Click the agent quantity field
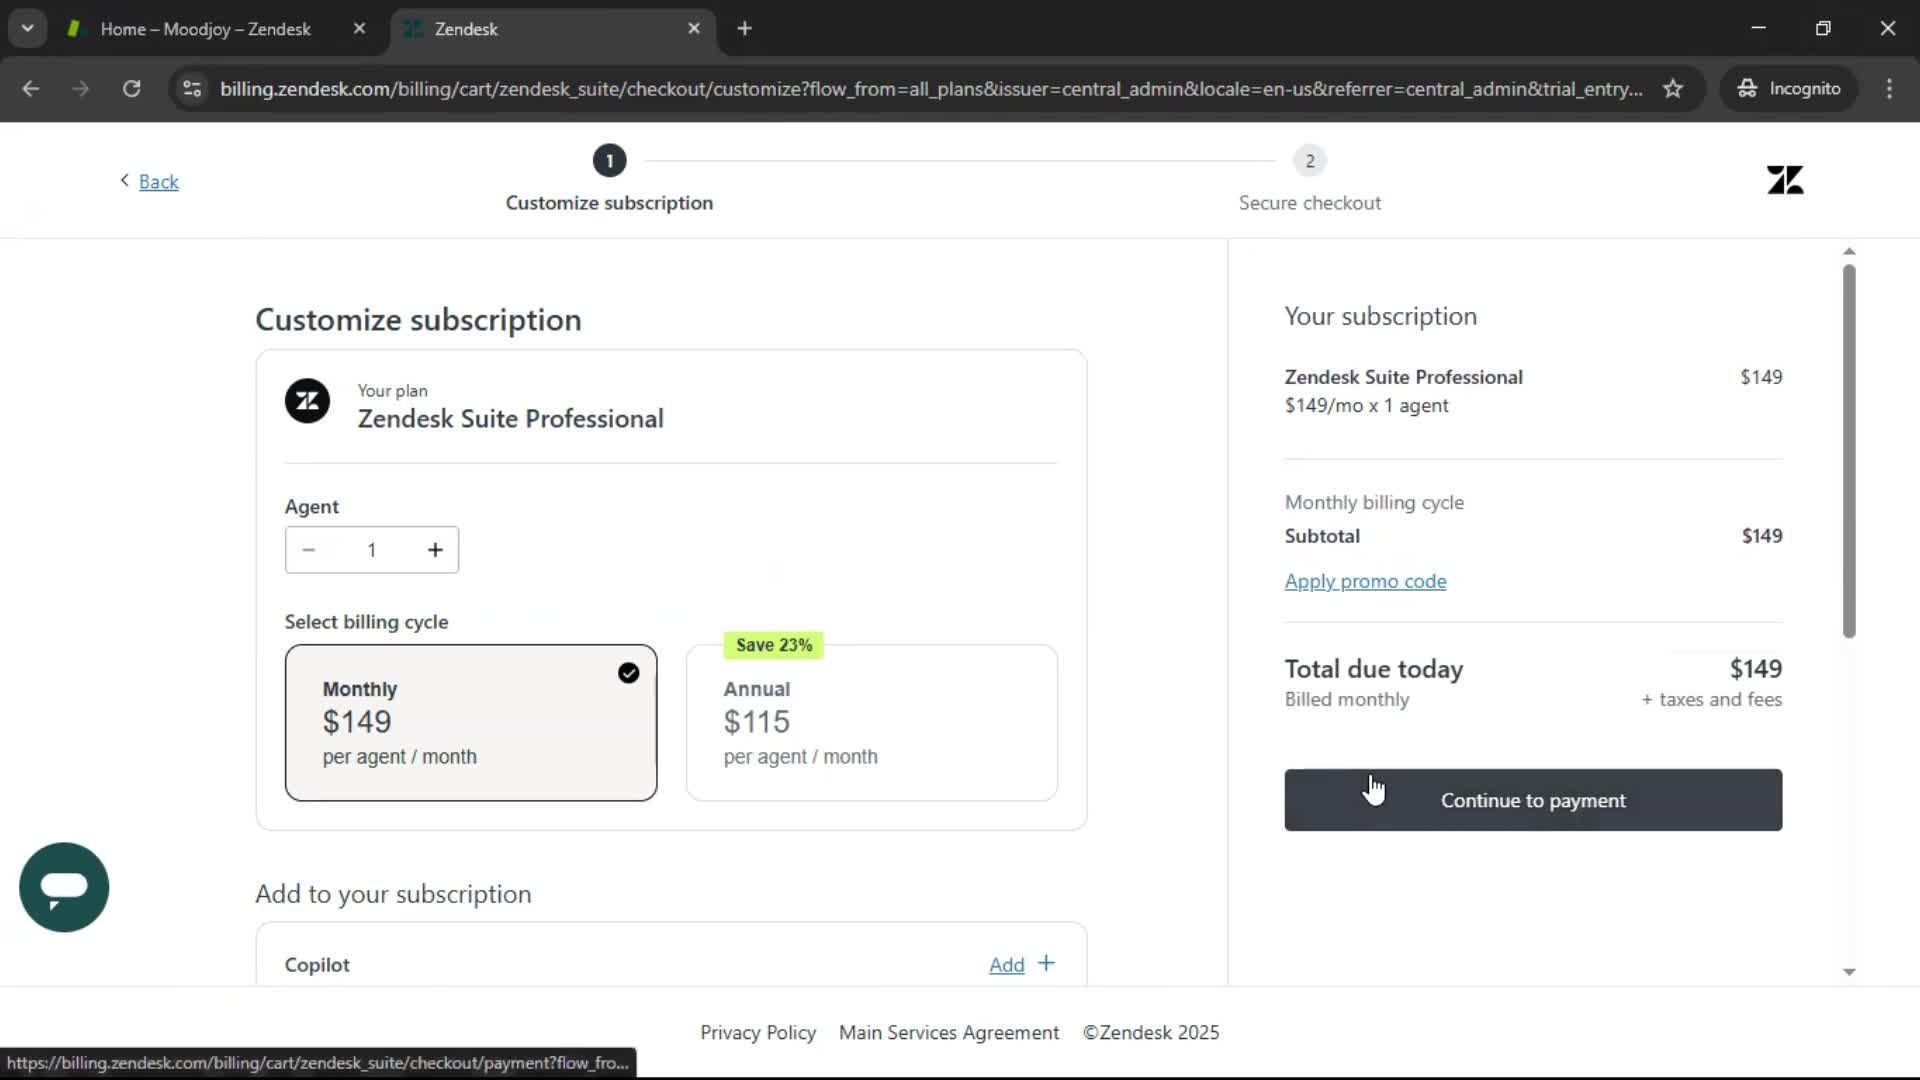Viewport: 1920px width, 1080px height. [x=372, y=550]
